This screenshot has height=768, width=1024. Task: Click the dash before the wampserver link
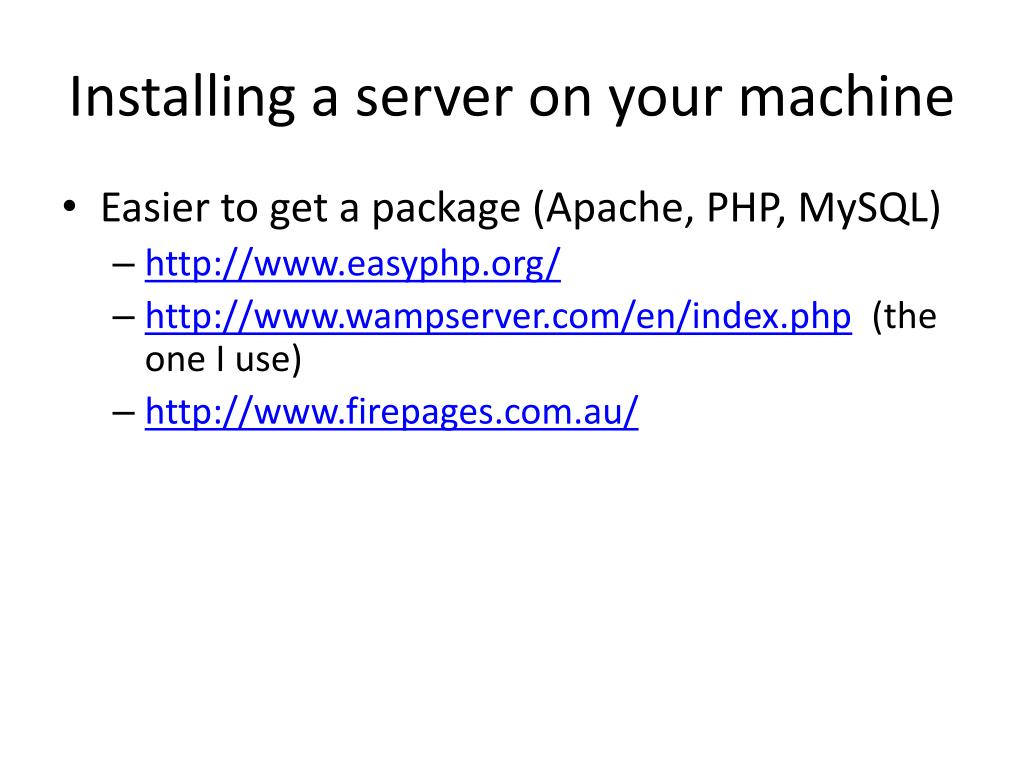123,318
